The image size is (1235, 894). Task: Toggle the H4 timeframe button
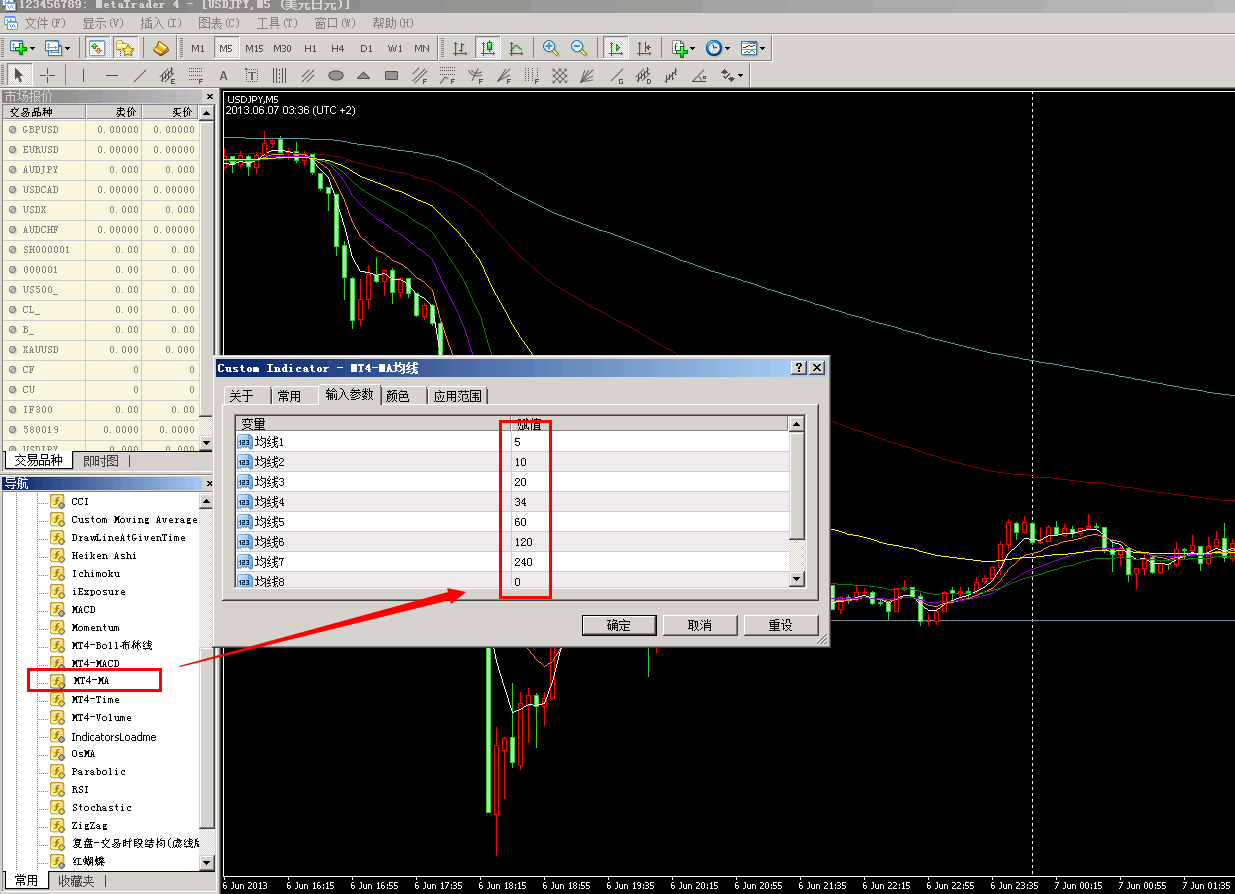[338, 48]
